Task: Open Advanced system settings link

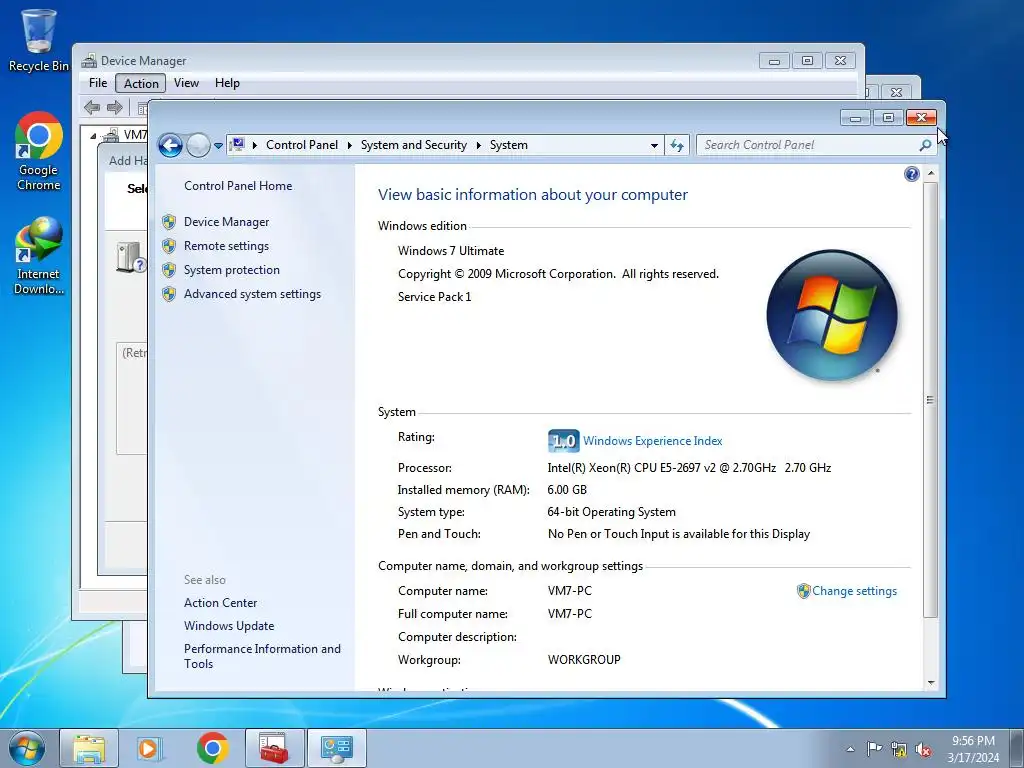Action: 252,295
